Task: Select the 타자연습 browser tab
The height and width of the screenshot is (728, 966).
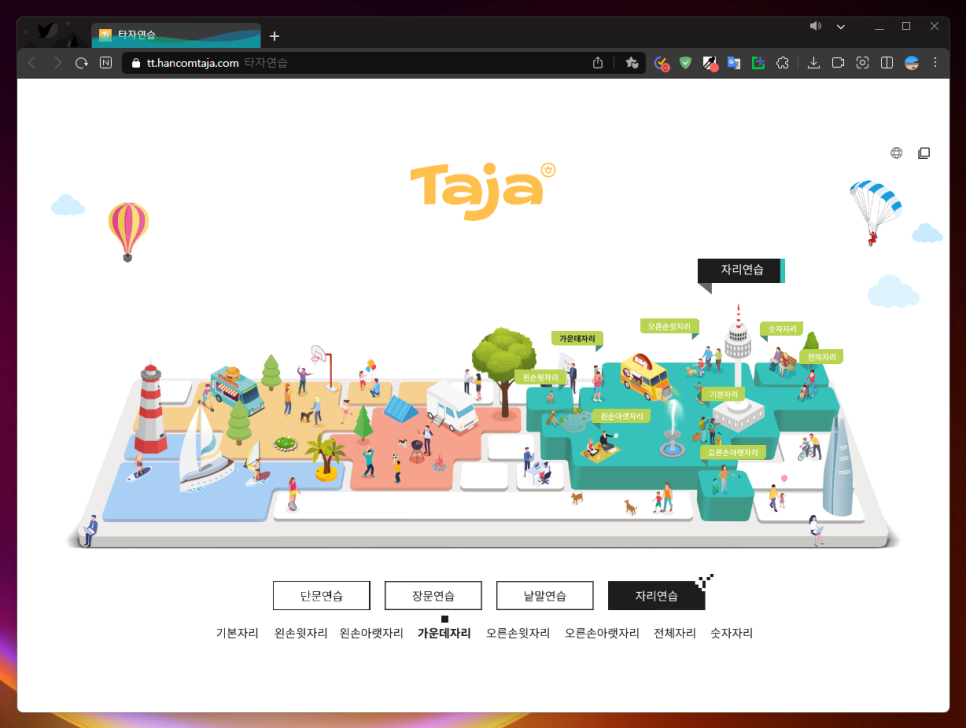Action: click(176, 35)
